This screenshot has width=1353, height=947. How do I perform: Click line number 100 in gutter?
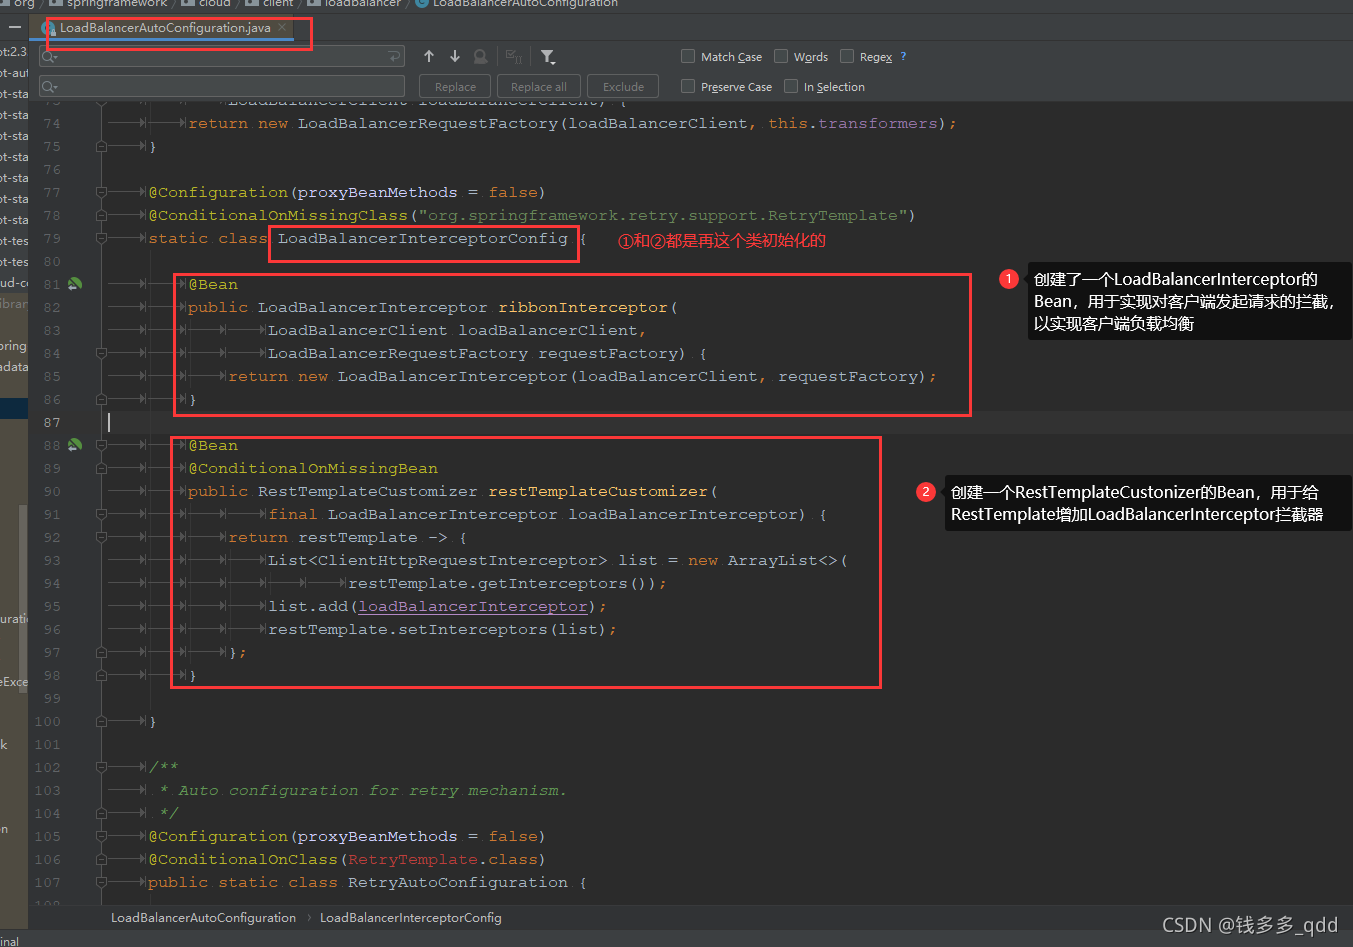[48, 721]
